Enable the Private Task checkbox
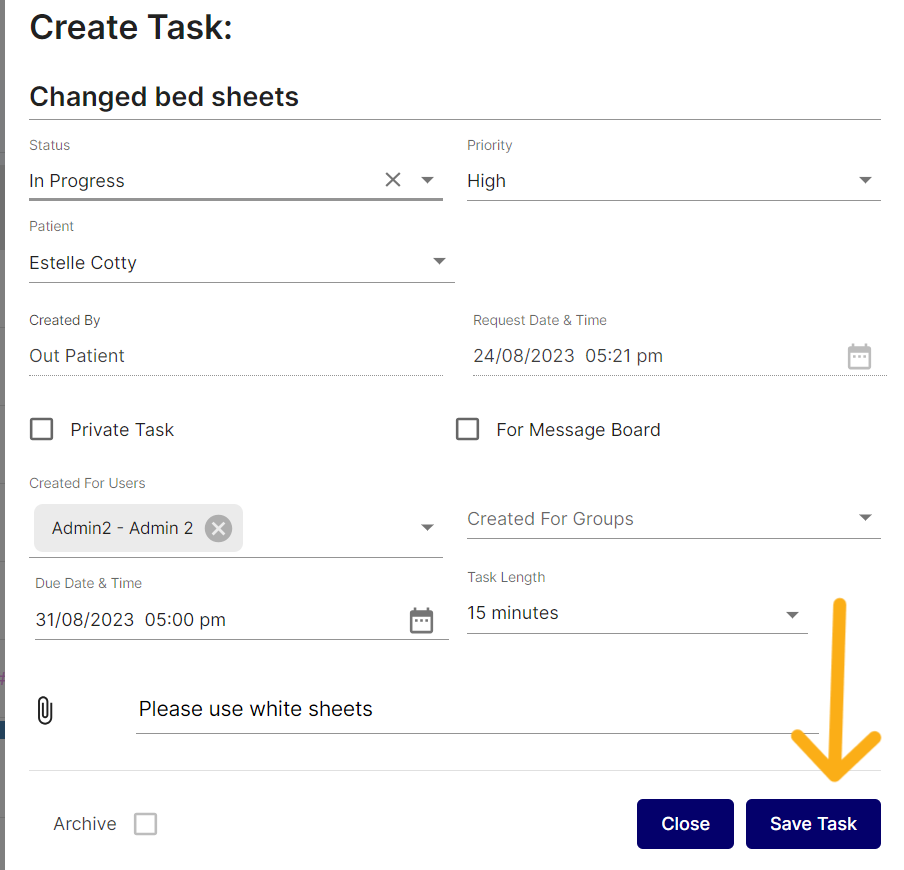This screenshot has height=870, width=904. 42,430
